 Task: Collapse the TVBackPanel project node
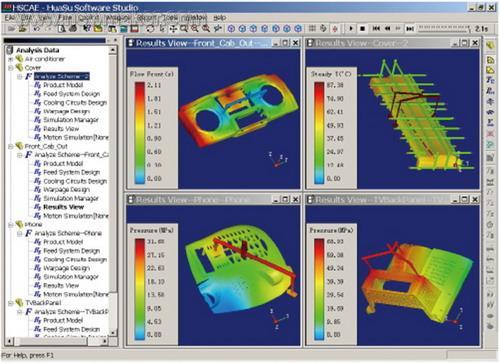11,303
